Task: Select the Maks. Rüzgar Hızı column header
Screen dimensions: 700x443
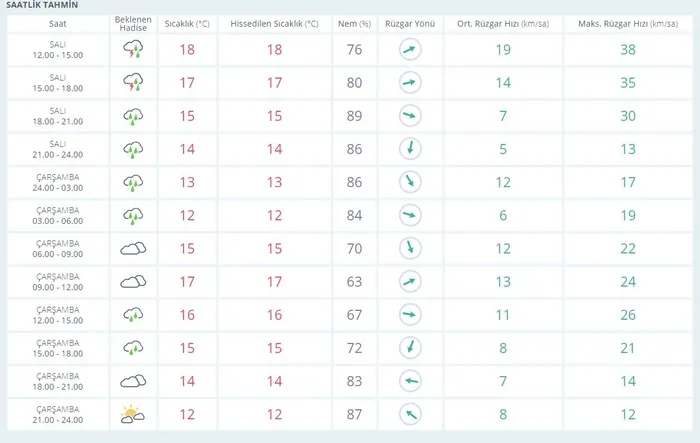Action: [629, 22]
